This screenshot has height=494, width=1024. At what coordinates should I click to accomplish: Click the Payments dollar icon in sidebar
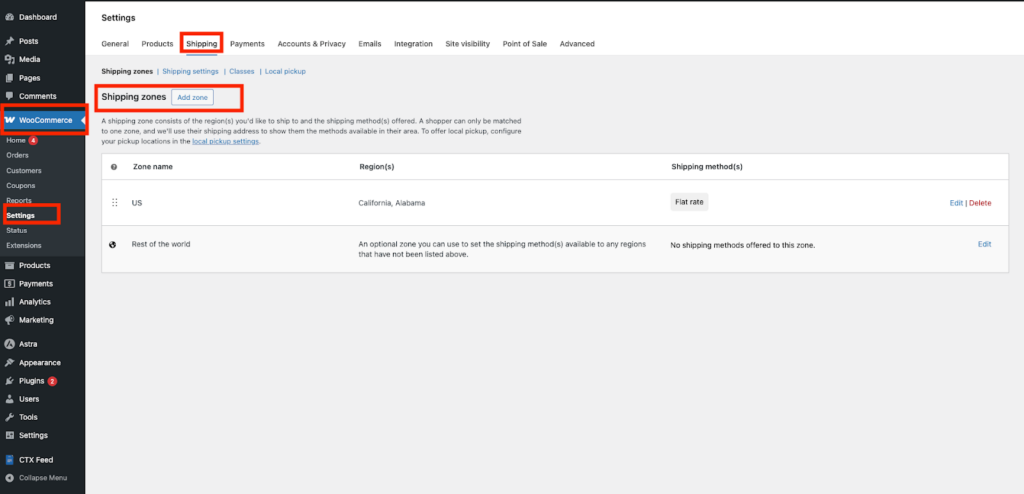(x=10, y=284)
